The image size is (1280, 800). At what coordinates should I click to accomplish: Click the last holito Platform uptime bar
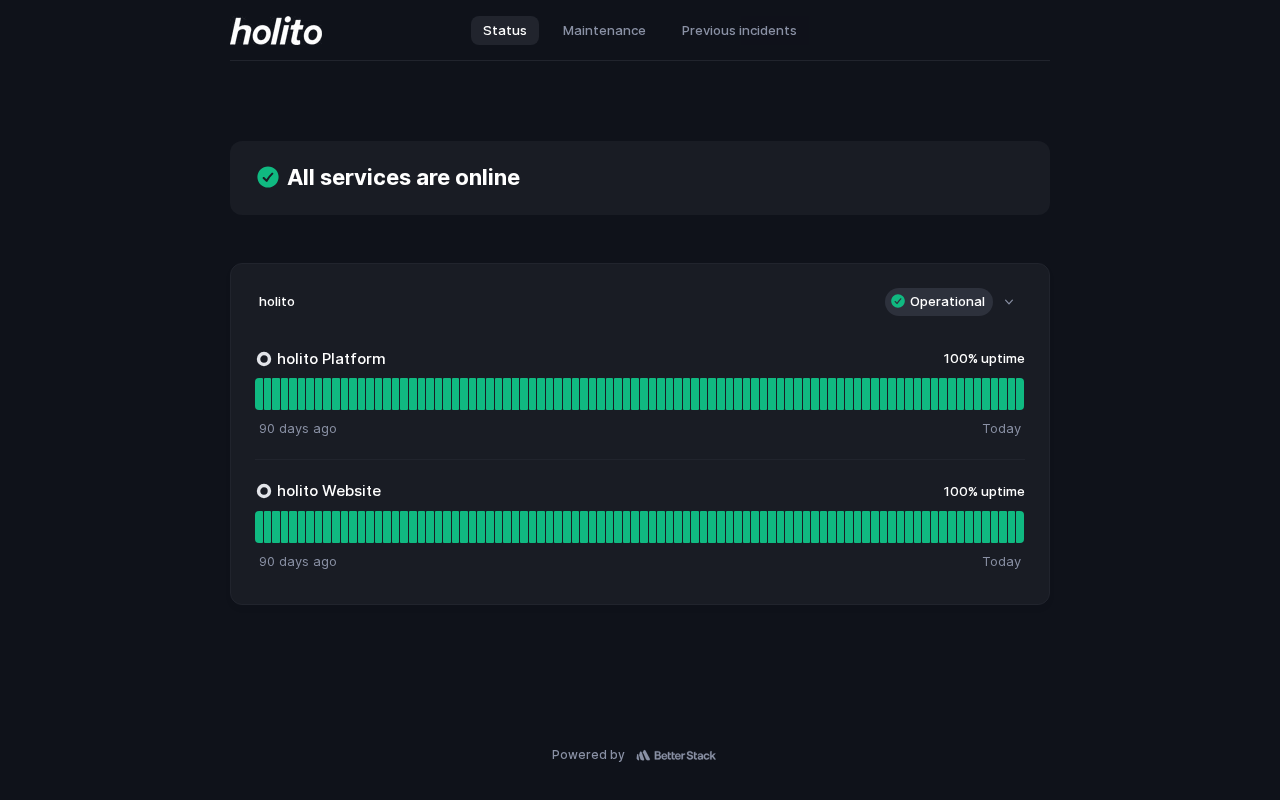[1019, 394]
